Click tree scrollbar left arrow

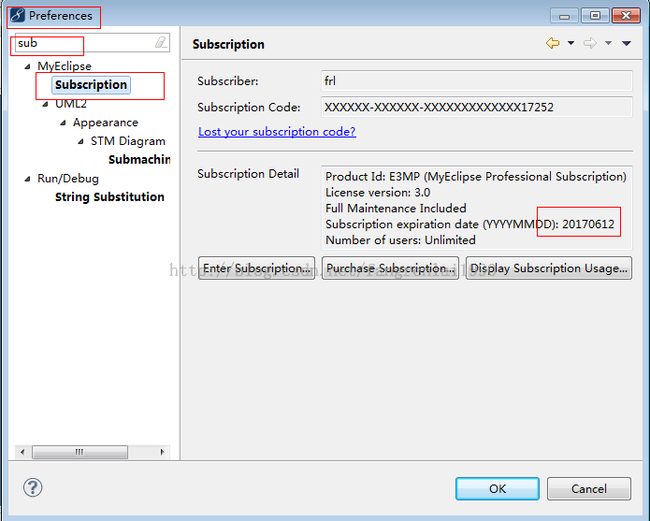pyautogui.click(x=22, y=452)
